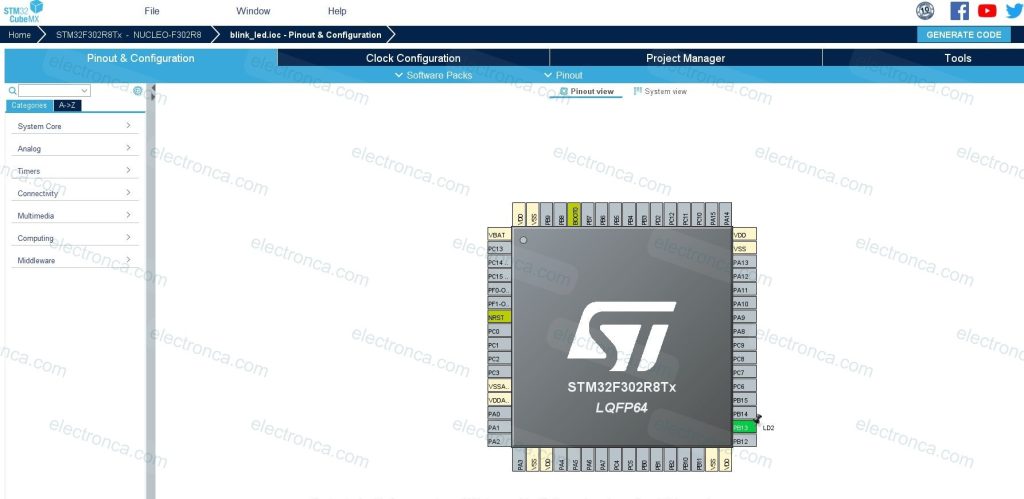The image size is (1024, 499).
Task: Switch to System view
Action: pos(660,91)
